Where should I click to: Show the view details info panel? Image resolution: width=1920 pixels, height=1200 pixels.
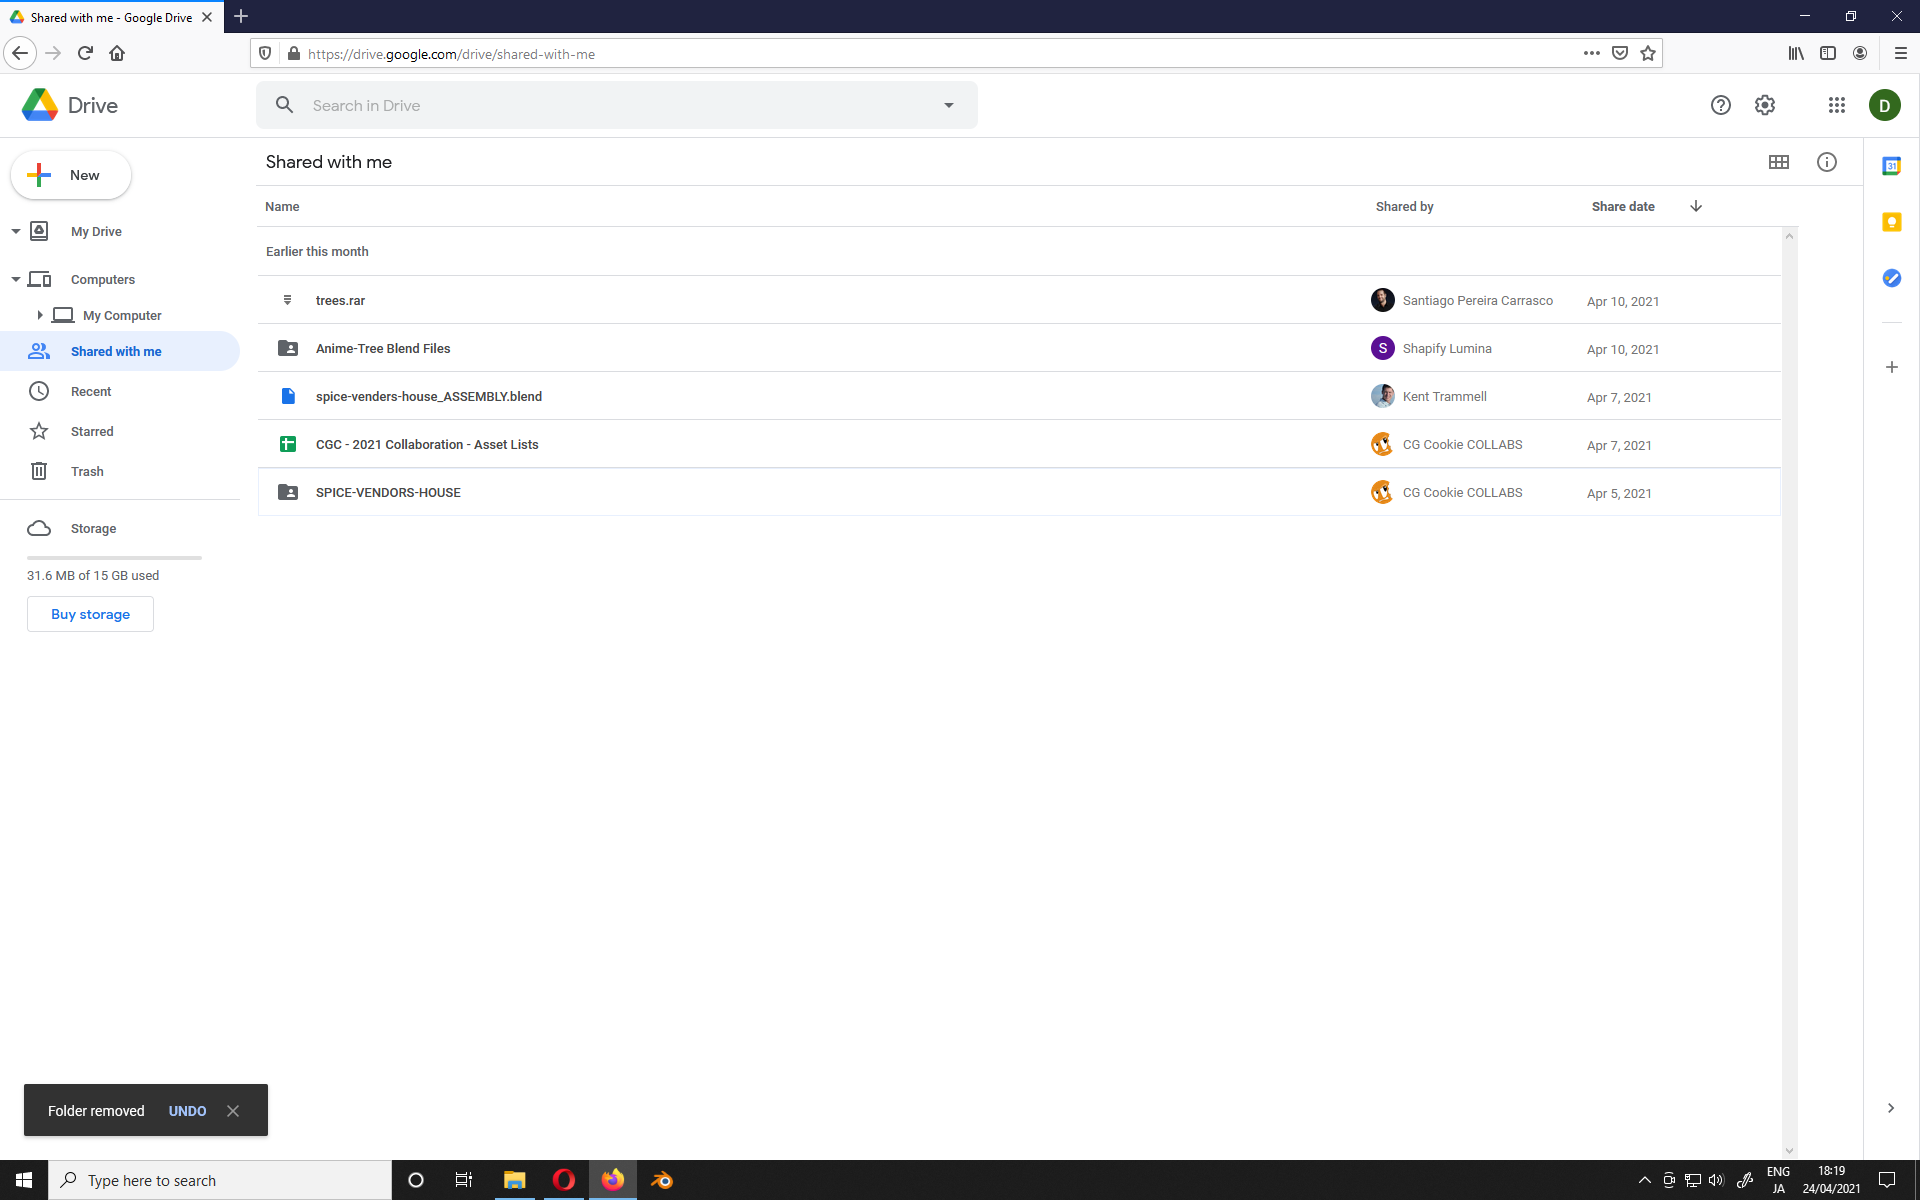(1826, 162)
